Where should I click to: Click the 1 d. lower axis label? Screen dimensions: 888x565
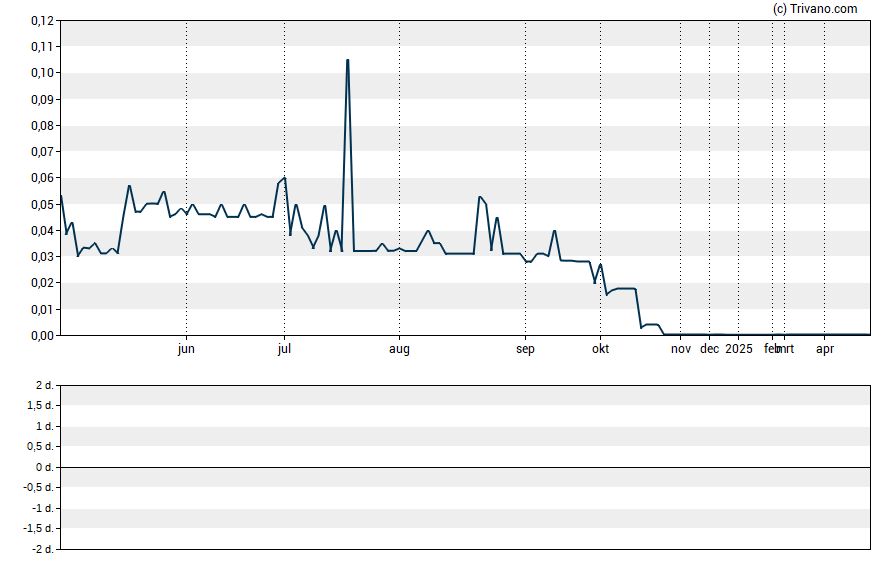(45, 426)
